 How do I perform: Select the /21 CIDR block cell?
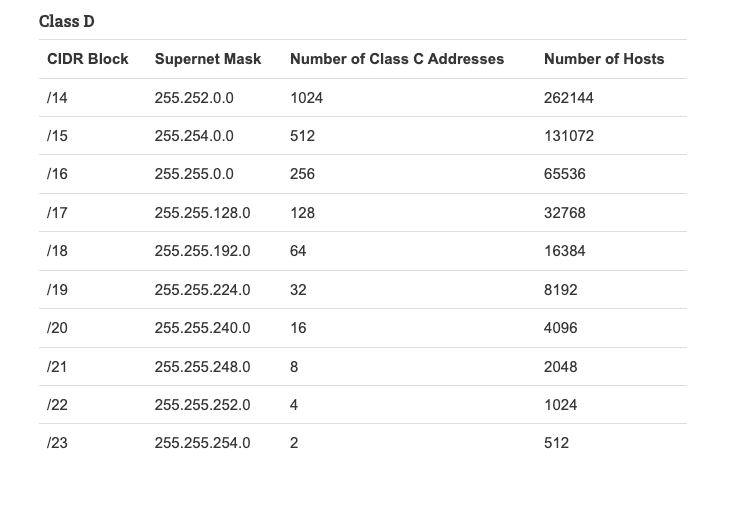click(57, 367)
